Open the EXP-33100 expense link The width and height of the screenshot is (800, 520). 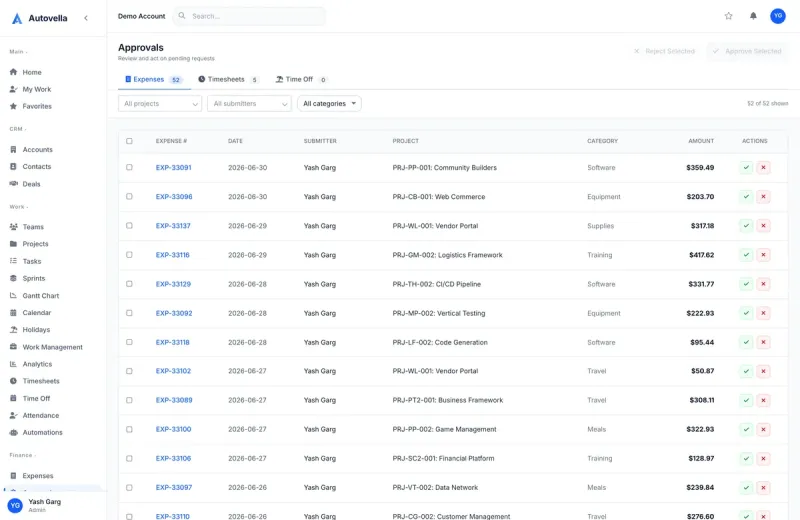(173, 429)
